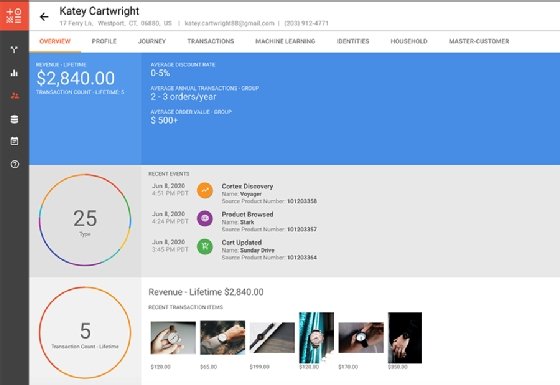The image size is (560, 385).
Task: Click the Cortex Discovery event title
Action: [247, 186]
